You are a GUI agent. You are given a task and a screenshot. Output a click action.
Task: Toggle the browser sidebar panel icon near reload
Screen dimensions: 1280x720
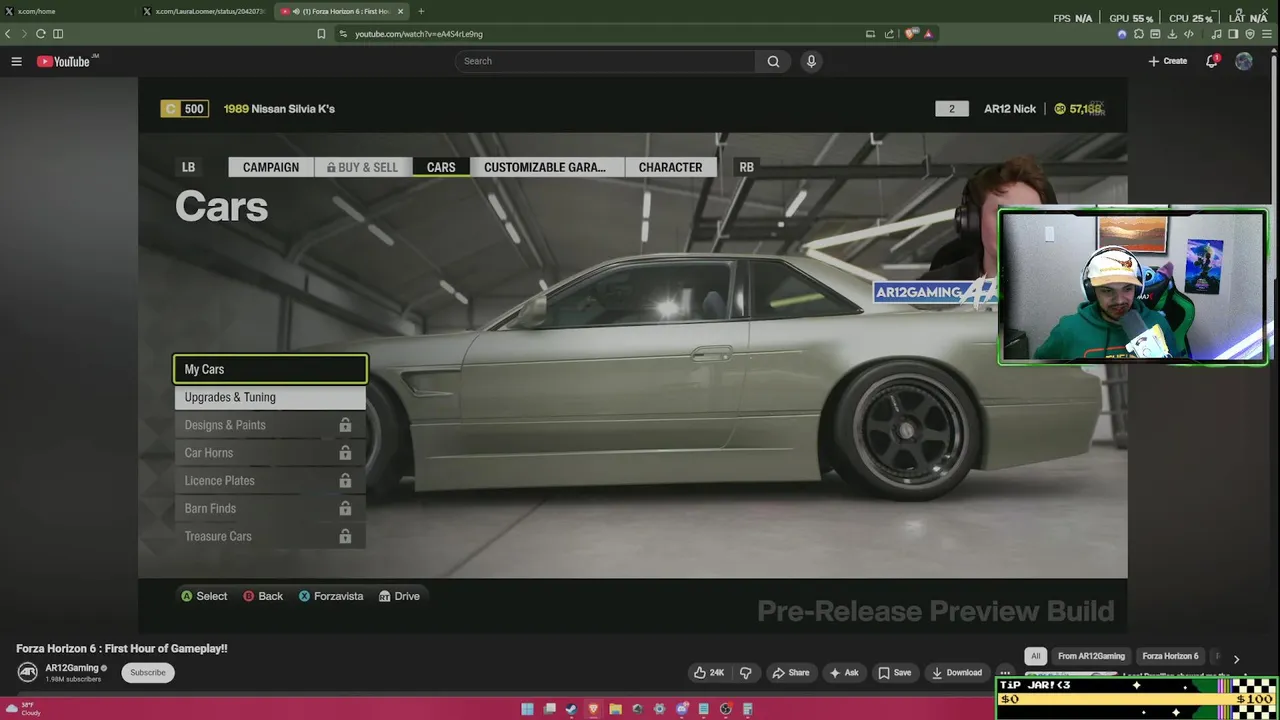pos(58,33)
